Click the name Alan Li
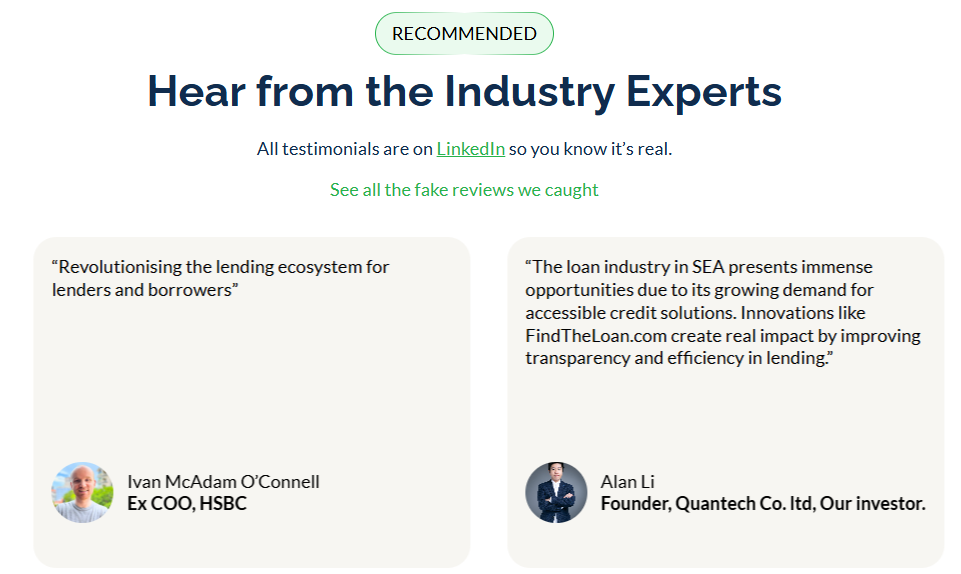Image resolution: width=961 pixels, height=574 pixels. [627, 481]
